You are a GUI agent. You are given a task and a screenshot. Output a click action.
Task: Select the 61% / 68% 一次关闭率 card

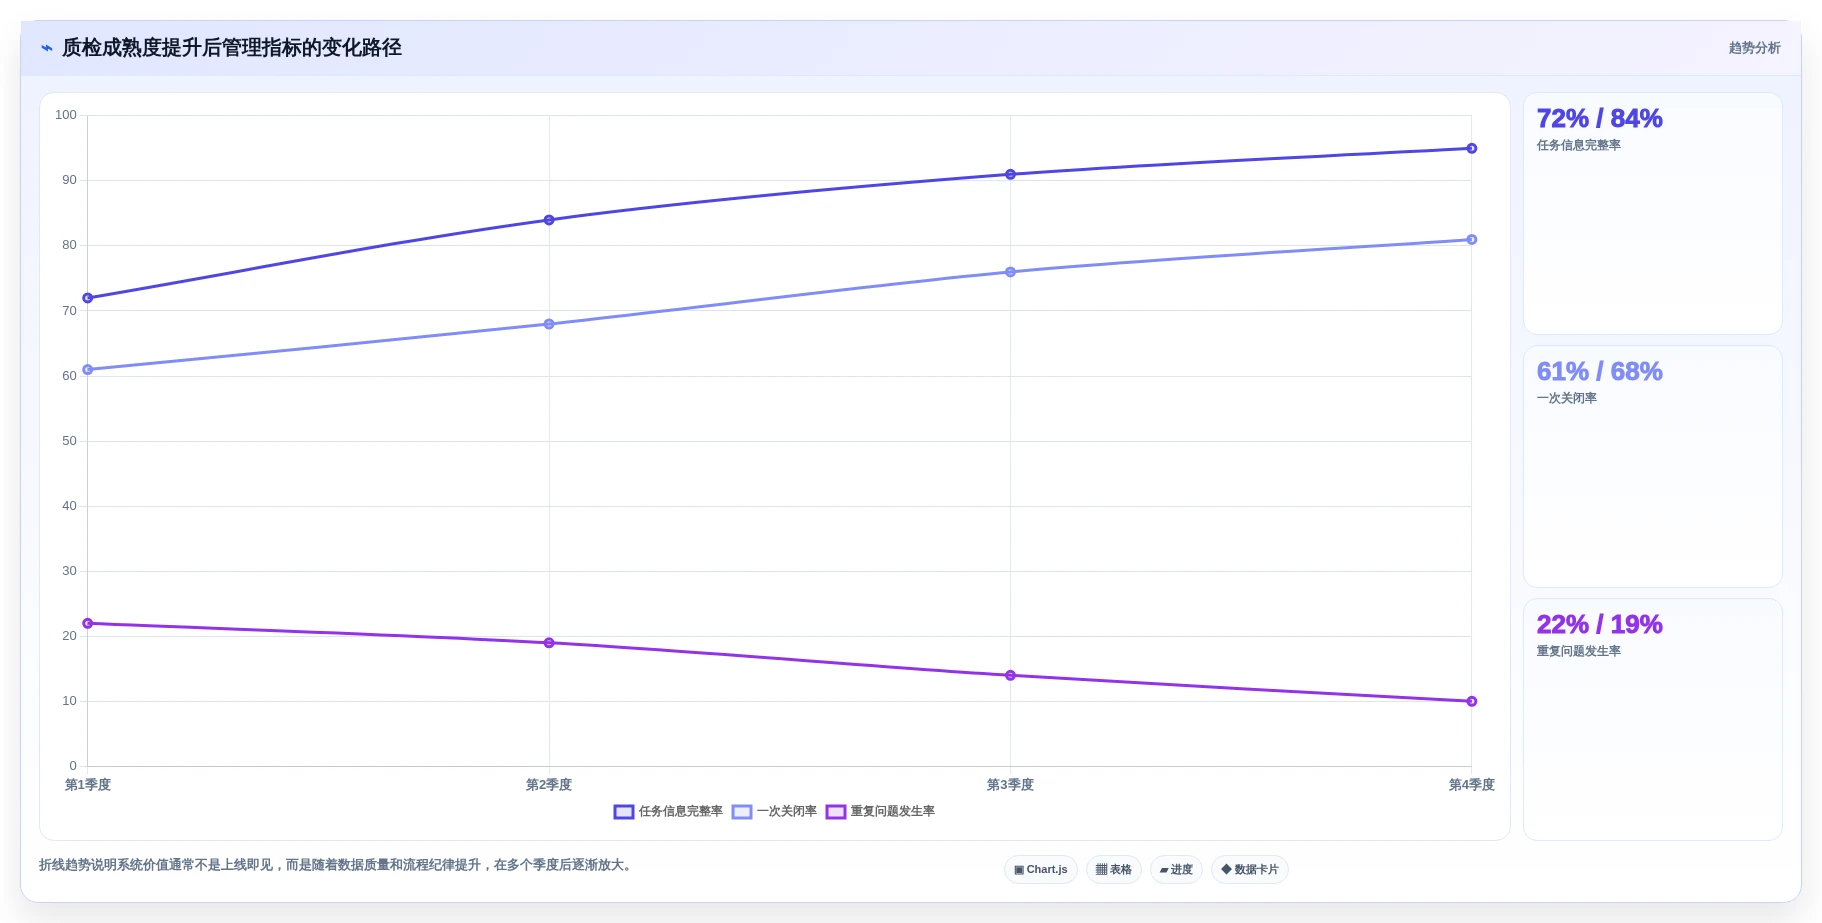coord(1653,467)
